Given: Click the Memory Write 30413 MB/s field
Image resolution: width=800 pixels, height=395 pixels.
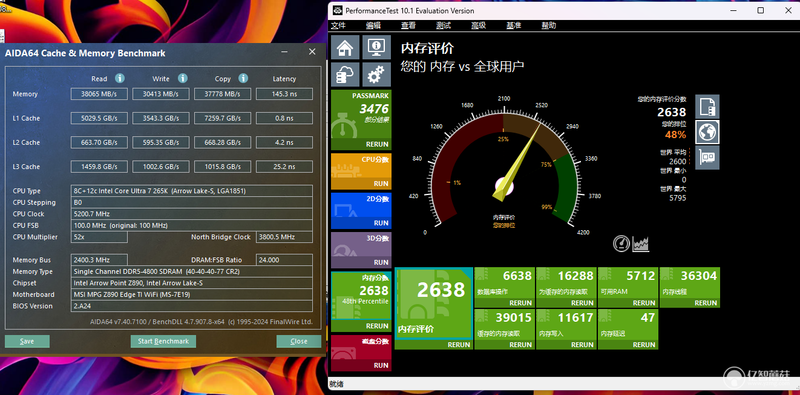Looking at the screenshot, I should coord(161,94).
